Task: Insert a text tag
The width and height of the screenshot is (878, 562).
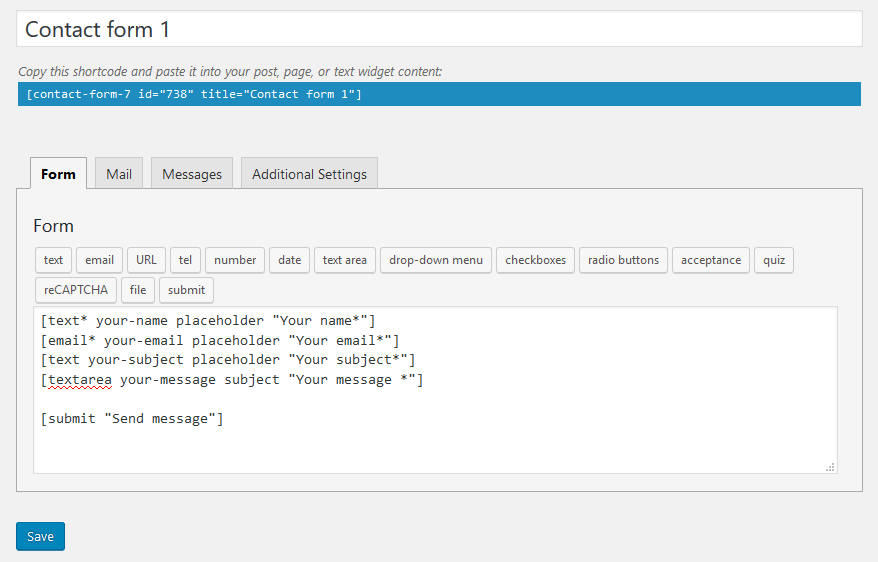Action: tap(53, 260)
